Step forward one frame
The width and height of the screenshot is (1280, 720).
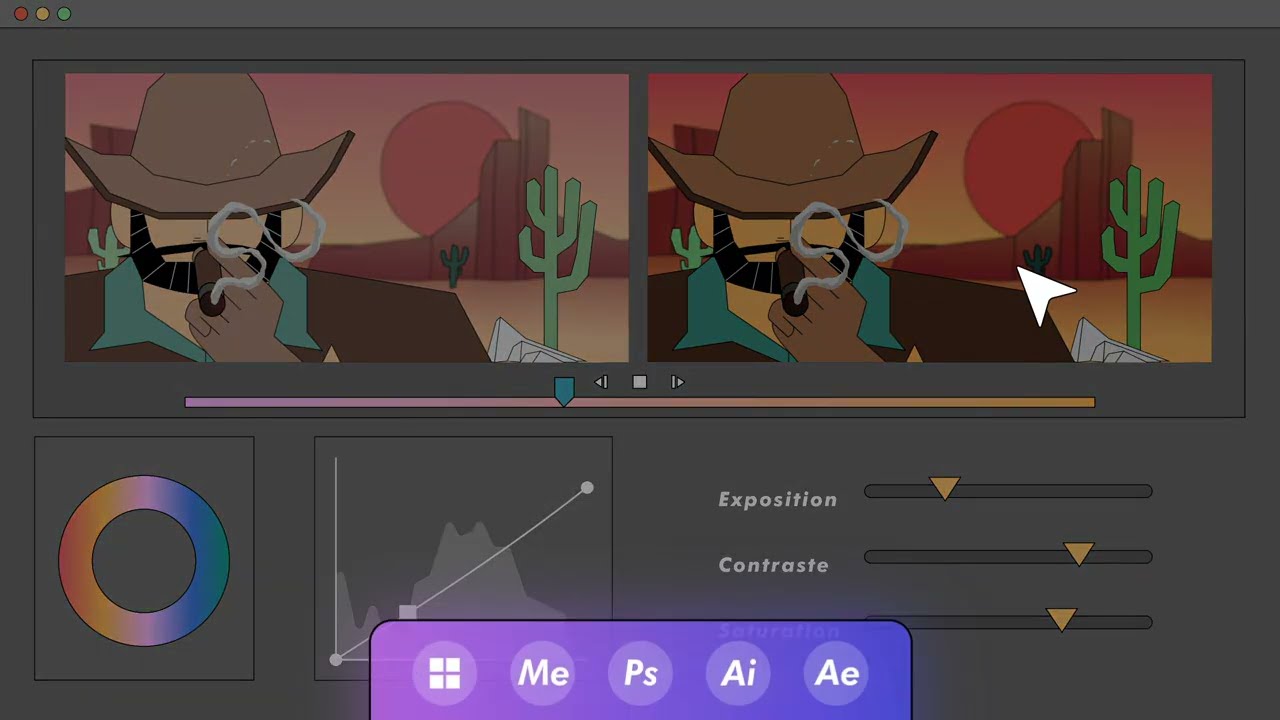pos(677,382)
